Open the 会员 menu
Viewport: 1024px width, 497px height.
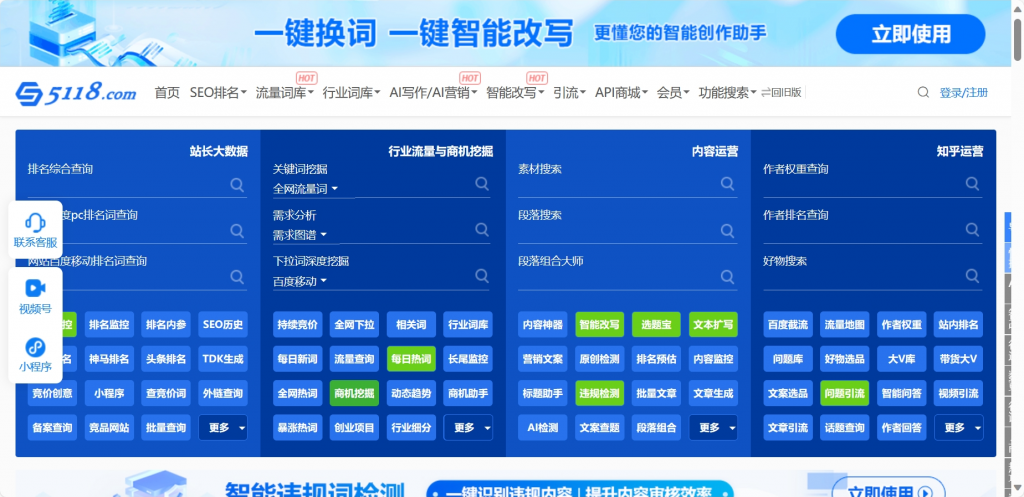[x=672, y=93]
